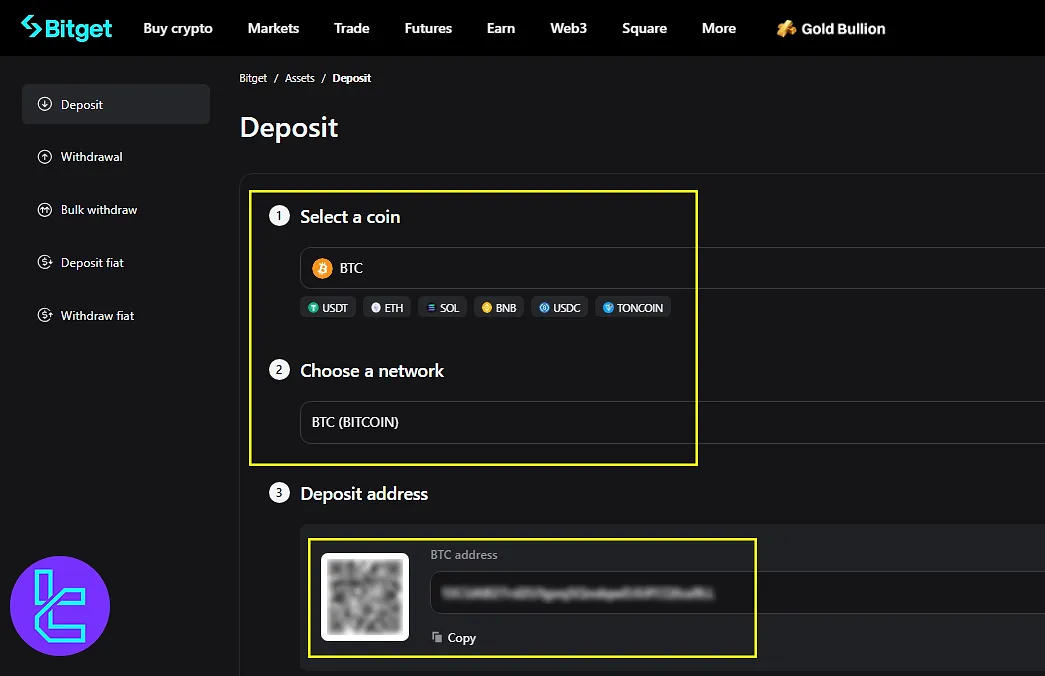Go to Assets breadcrumb link
The width and height of the screenshot is (1045, 676).
[x=300, y=78]
